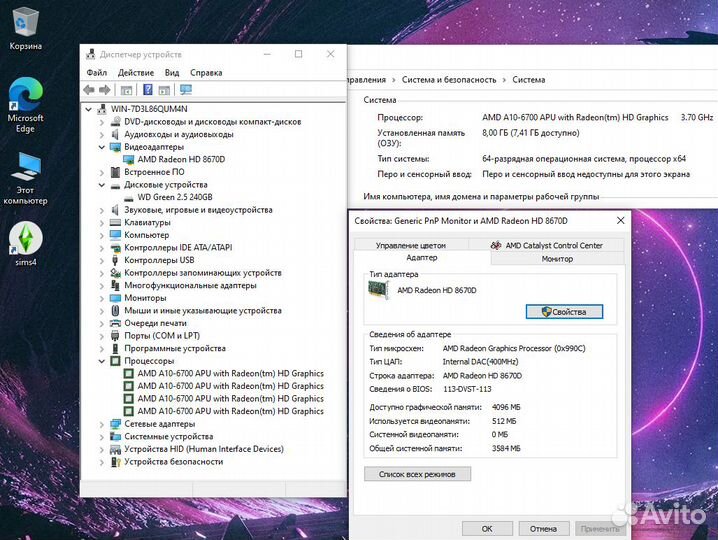
Task: Click OK in the properties dialog
Action: click(x=487, y=529)
